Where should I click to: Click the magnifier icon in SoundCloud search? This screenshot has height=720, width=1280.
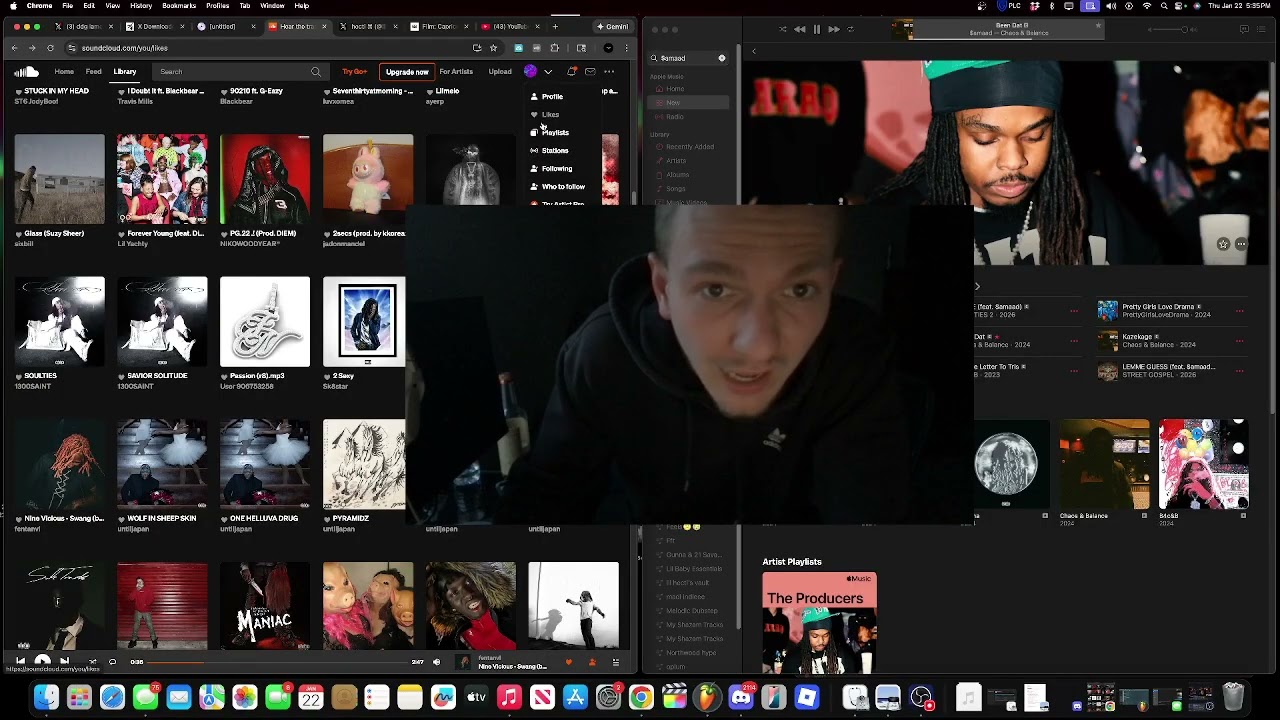click(316, 72)
